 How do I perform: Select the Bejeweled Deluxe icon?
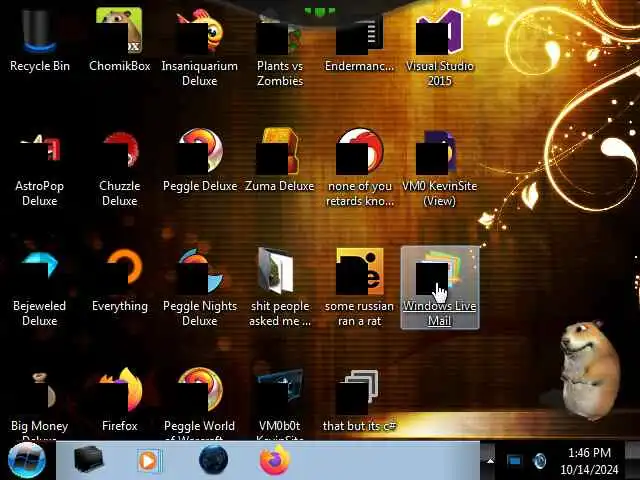click(x=40, y=288)
